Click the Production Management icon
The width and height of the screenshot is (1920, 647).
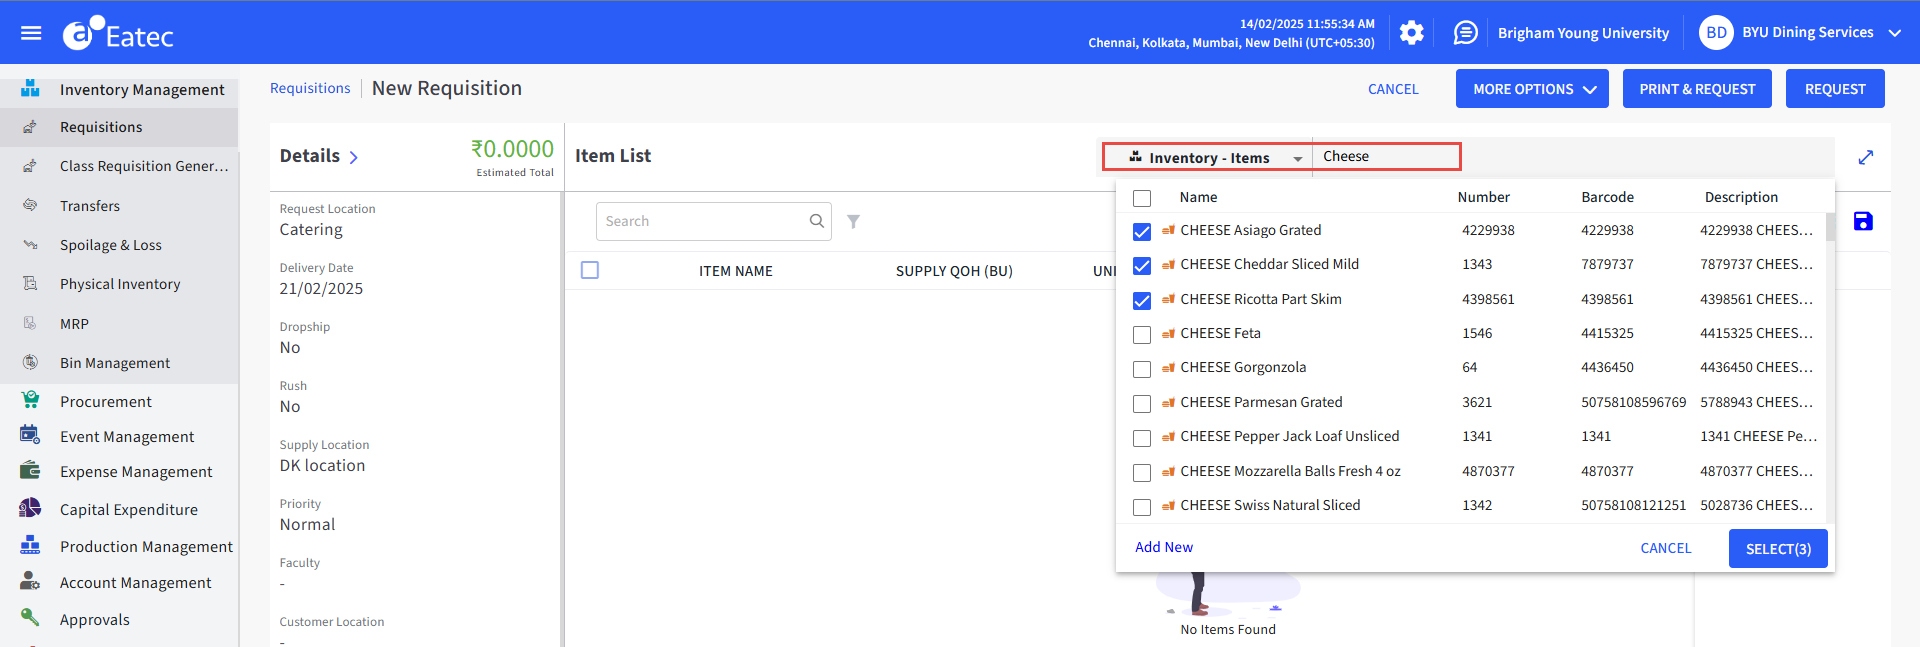coord(31,545)
